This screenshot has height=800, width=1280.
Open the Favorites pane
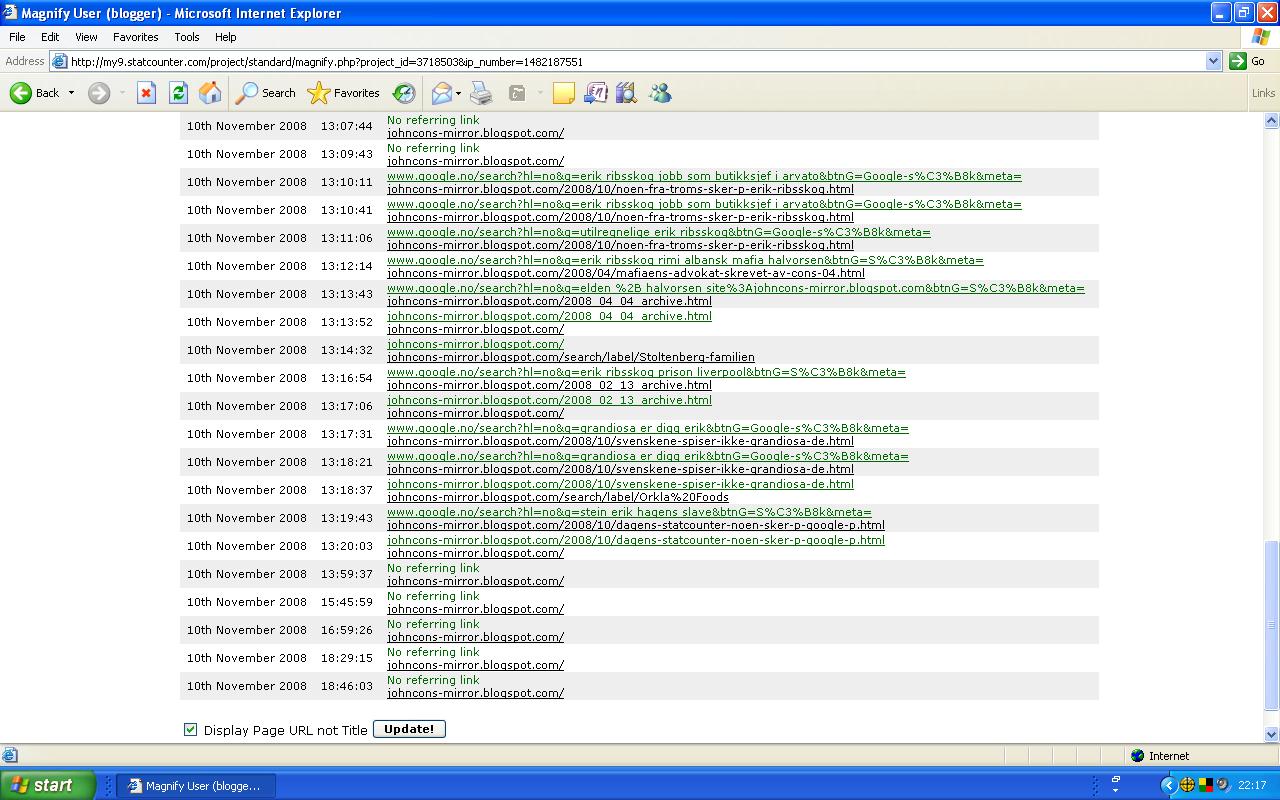(343, 93)
